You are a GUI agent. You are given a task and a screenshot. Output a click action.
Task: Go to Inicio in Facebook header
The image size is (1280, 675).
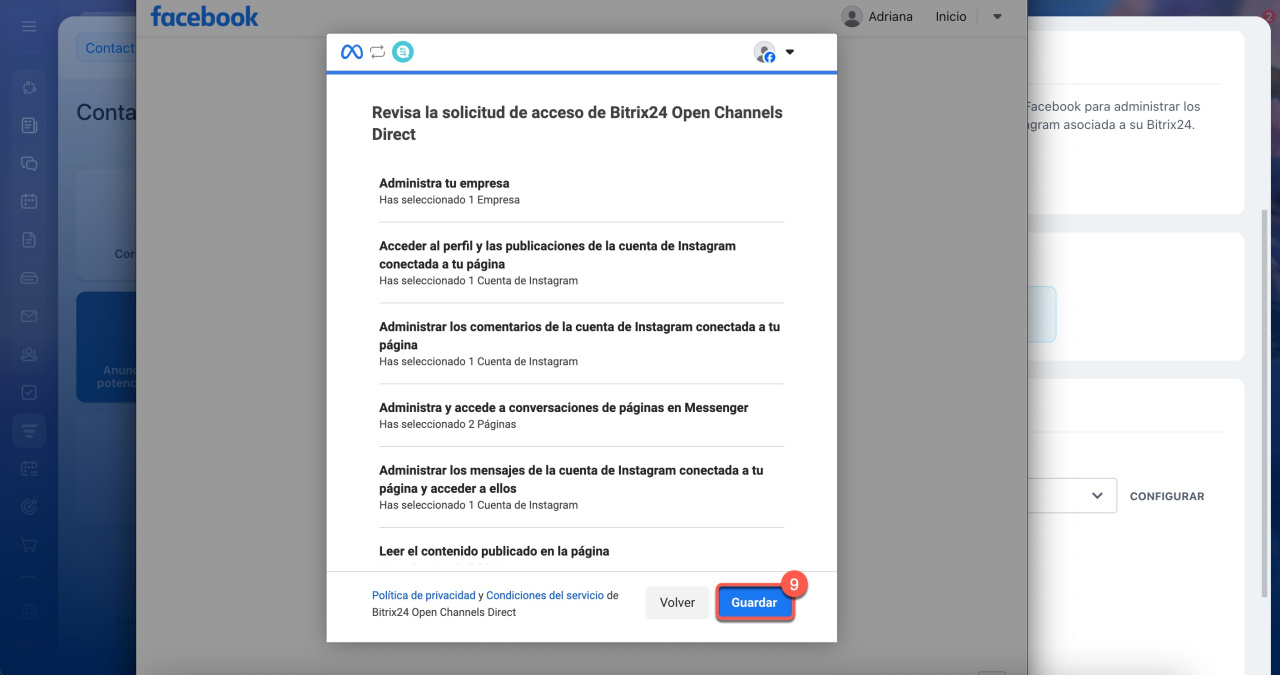pyautogui.click(x=951, y=16)
